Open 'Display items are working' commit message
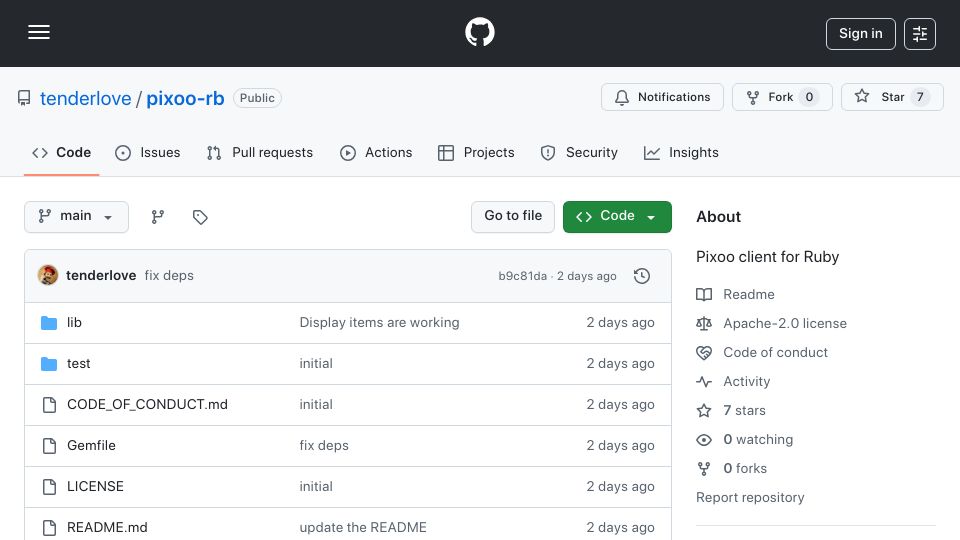 (x=379, y=323)
